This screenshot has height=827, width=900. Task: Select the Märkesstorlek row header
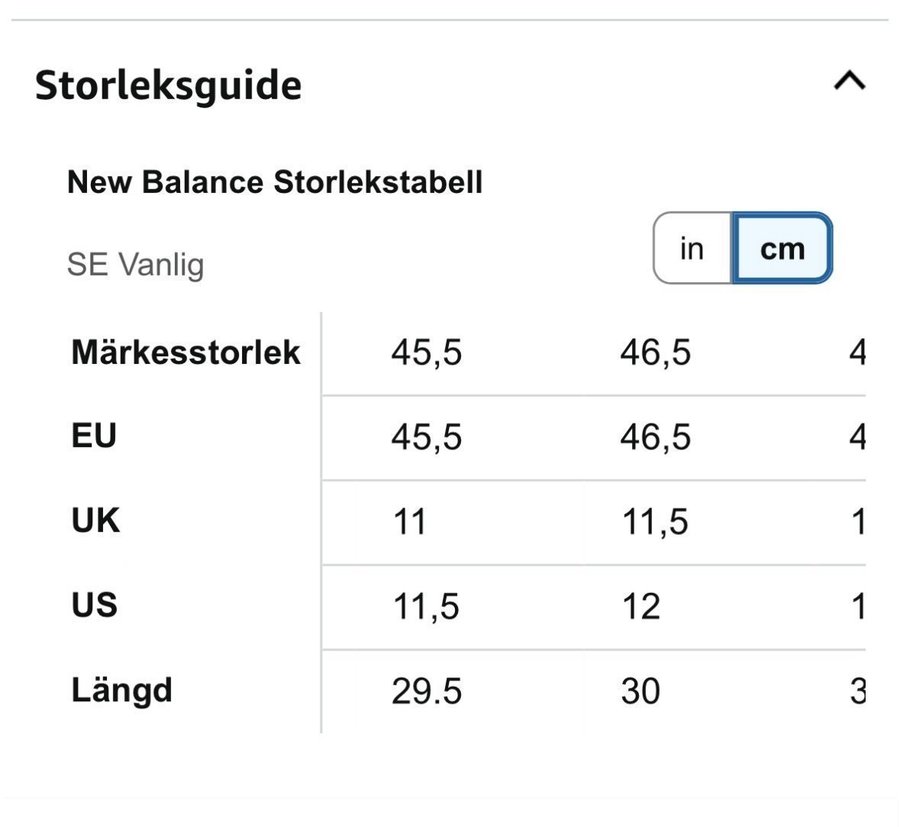(186, 352)
